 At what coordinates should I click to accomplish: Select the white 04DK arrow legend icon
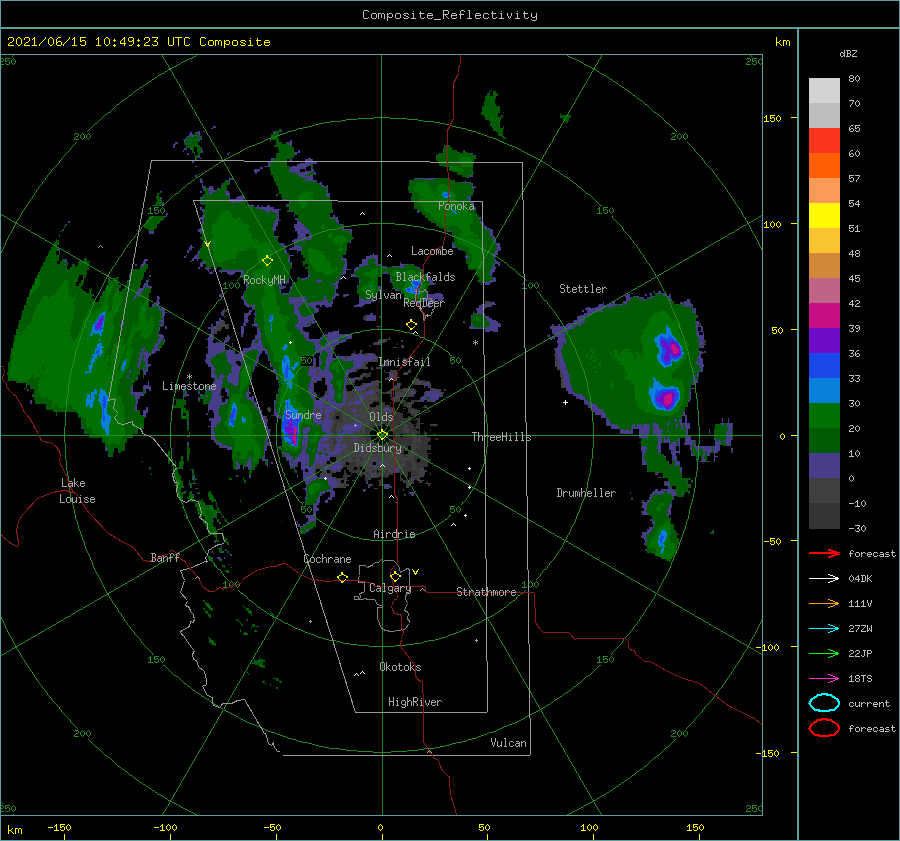tap(824, 579)
